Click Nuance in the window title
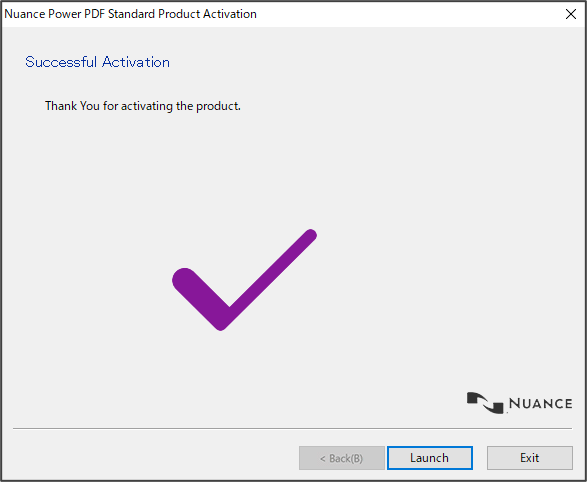Viewport: 587px width, 482px height. pos(24,14)
